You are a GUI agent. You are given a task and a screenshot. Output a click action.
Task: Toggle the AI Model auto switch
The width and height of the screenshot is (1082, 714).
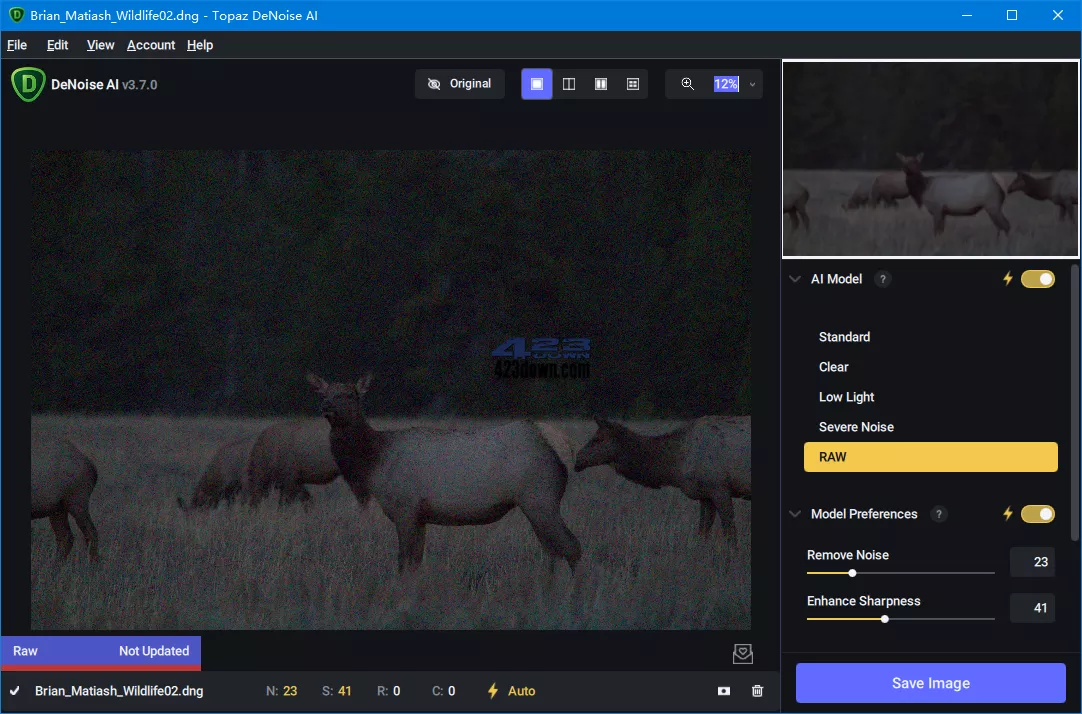coord(1039,279)
